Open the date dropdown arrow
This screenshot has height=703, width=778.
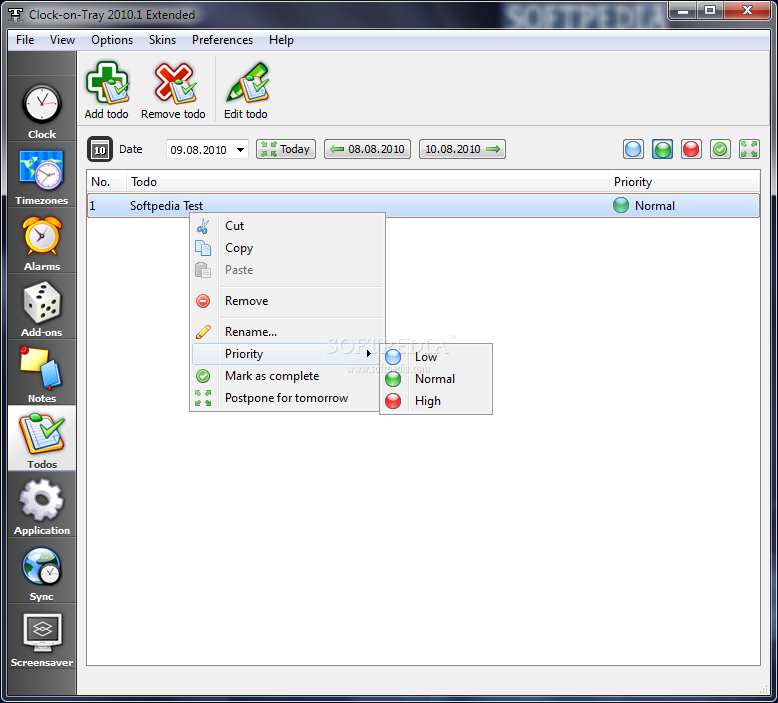240,150
